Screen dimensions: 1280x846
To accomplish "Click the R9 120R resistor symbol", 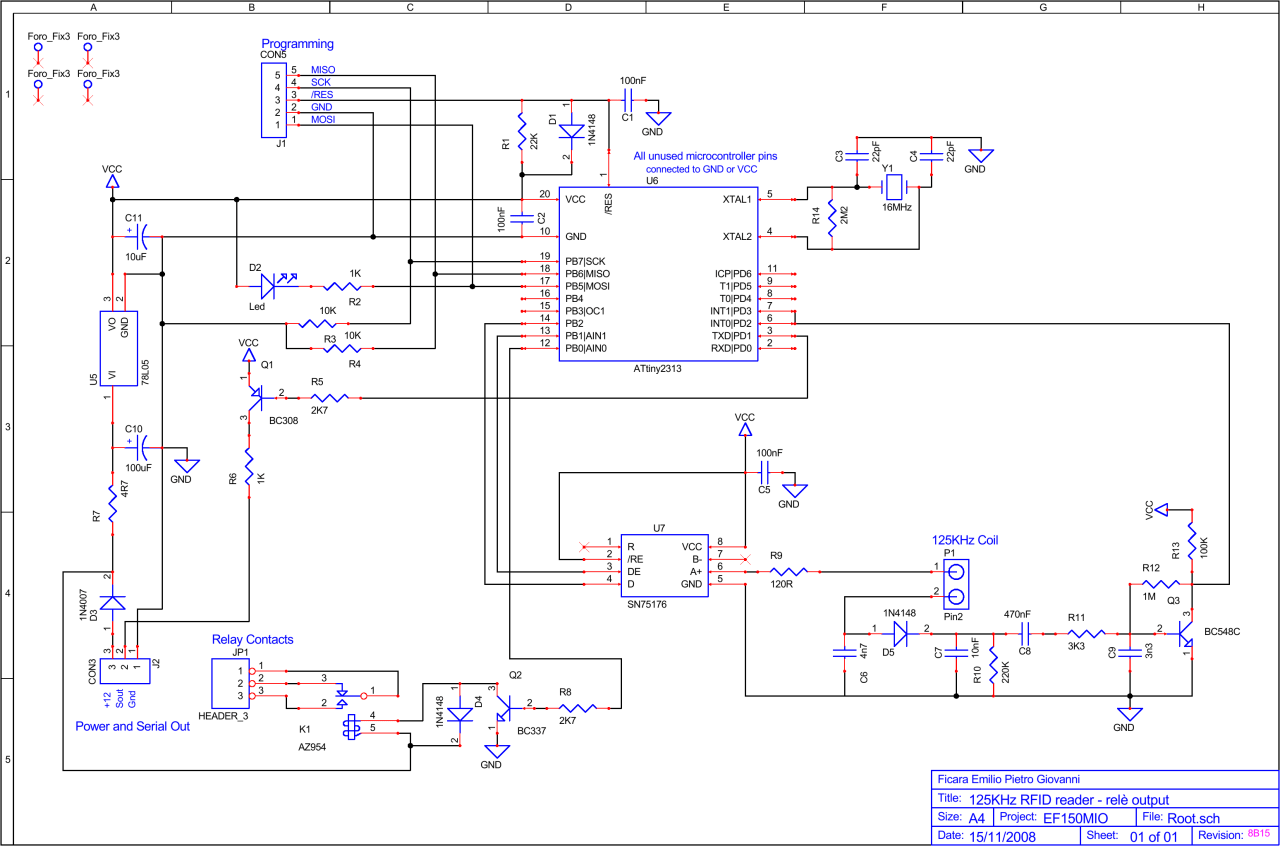I will click(x=788, y=572).
